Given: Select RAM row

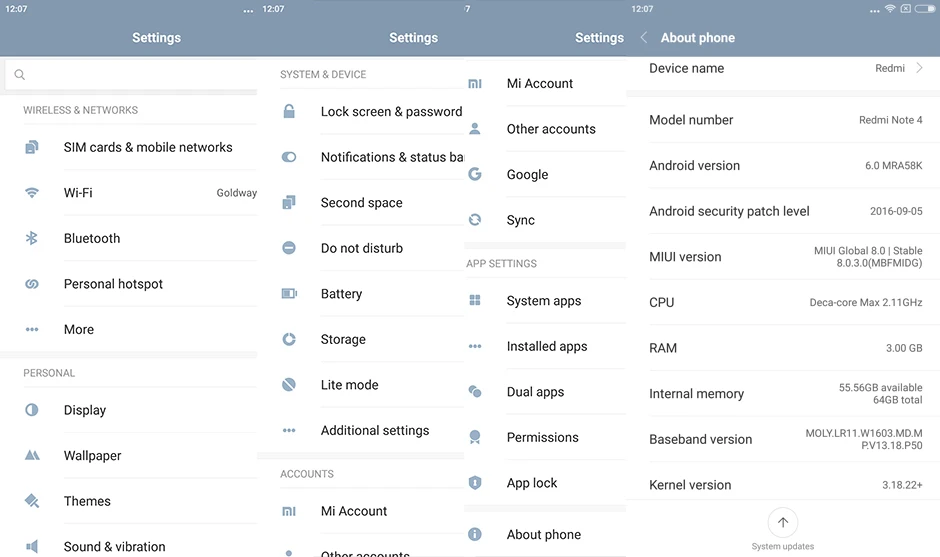Looking at the screenshot, I should tap(783, 348).
